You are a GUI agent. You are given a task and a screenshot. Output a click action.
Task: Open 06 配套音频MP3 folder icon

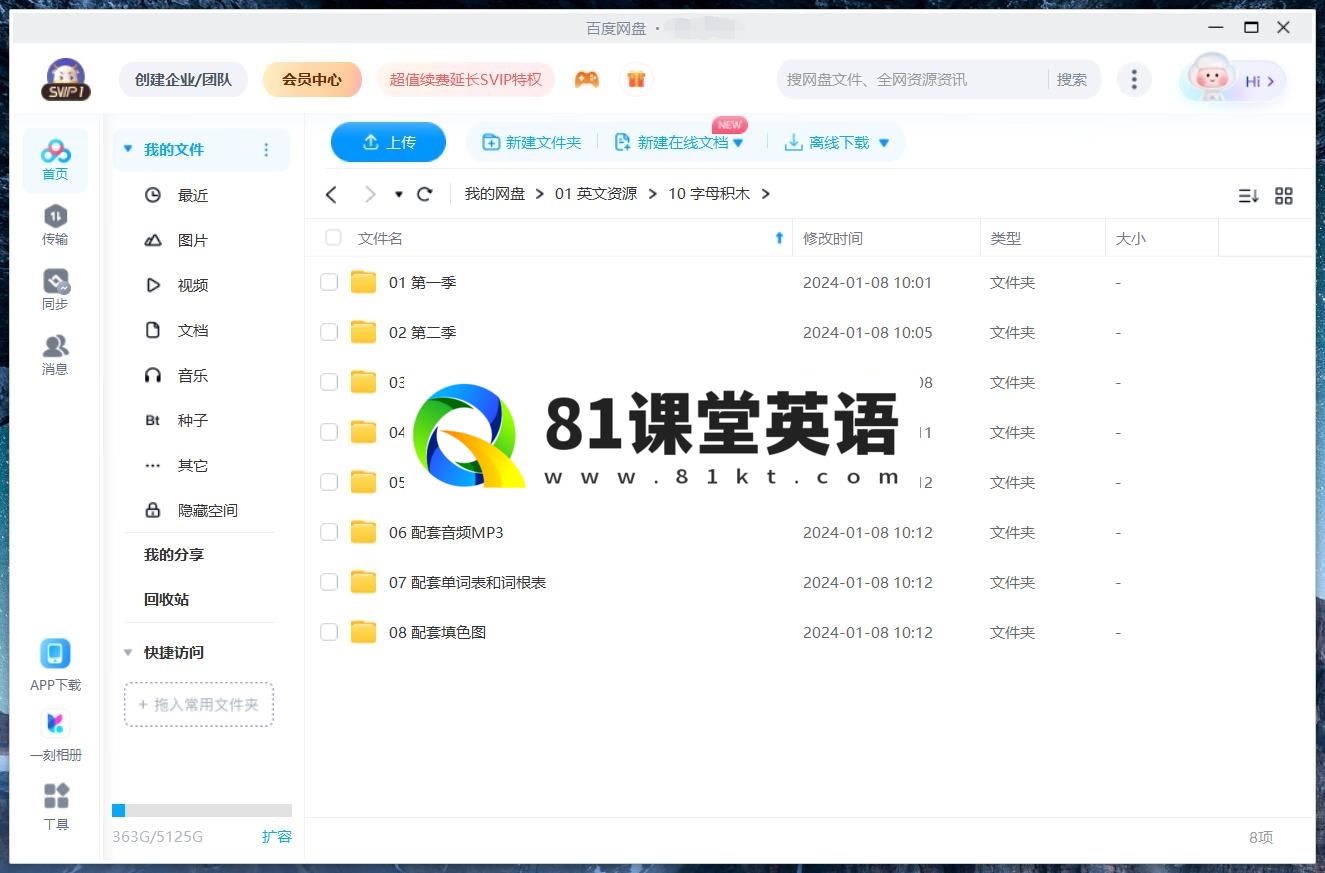pyautogui.click(x=363, y=532)
